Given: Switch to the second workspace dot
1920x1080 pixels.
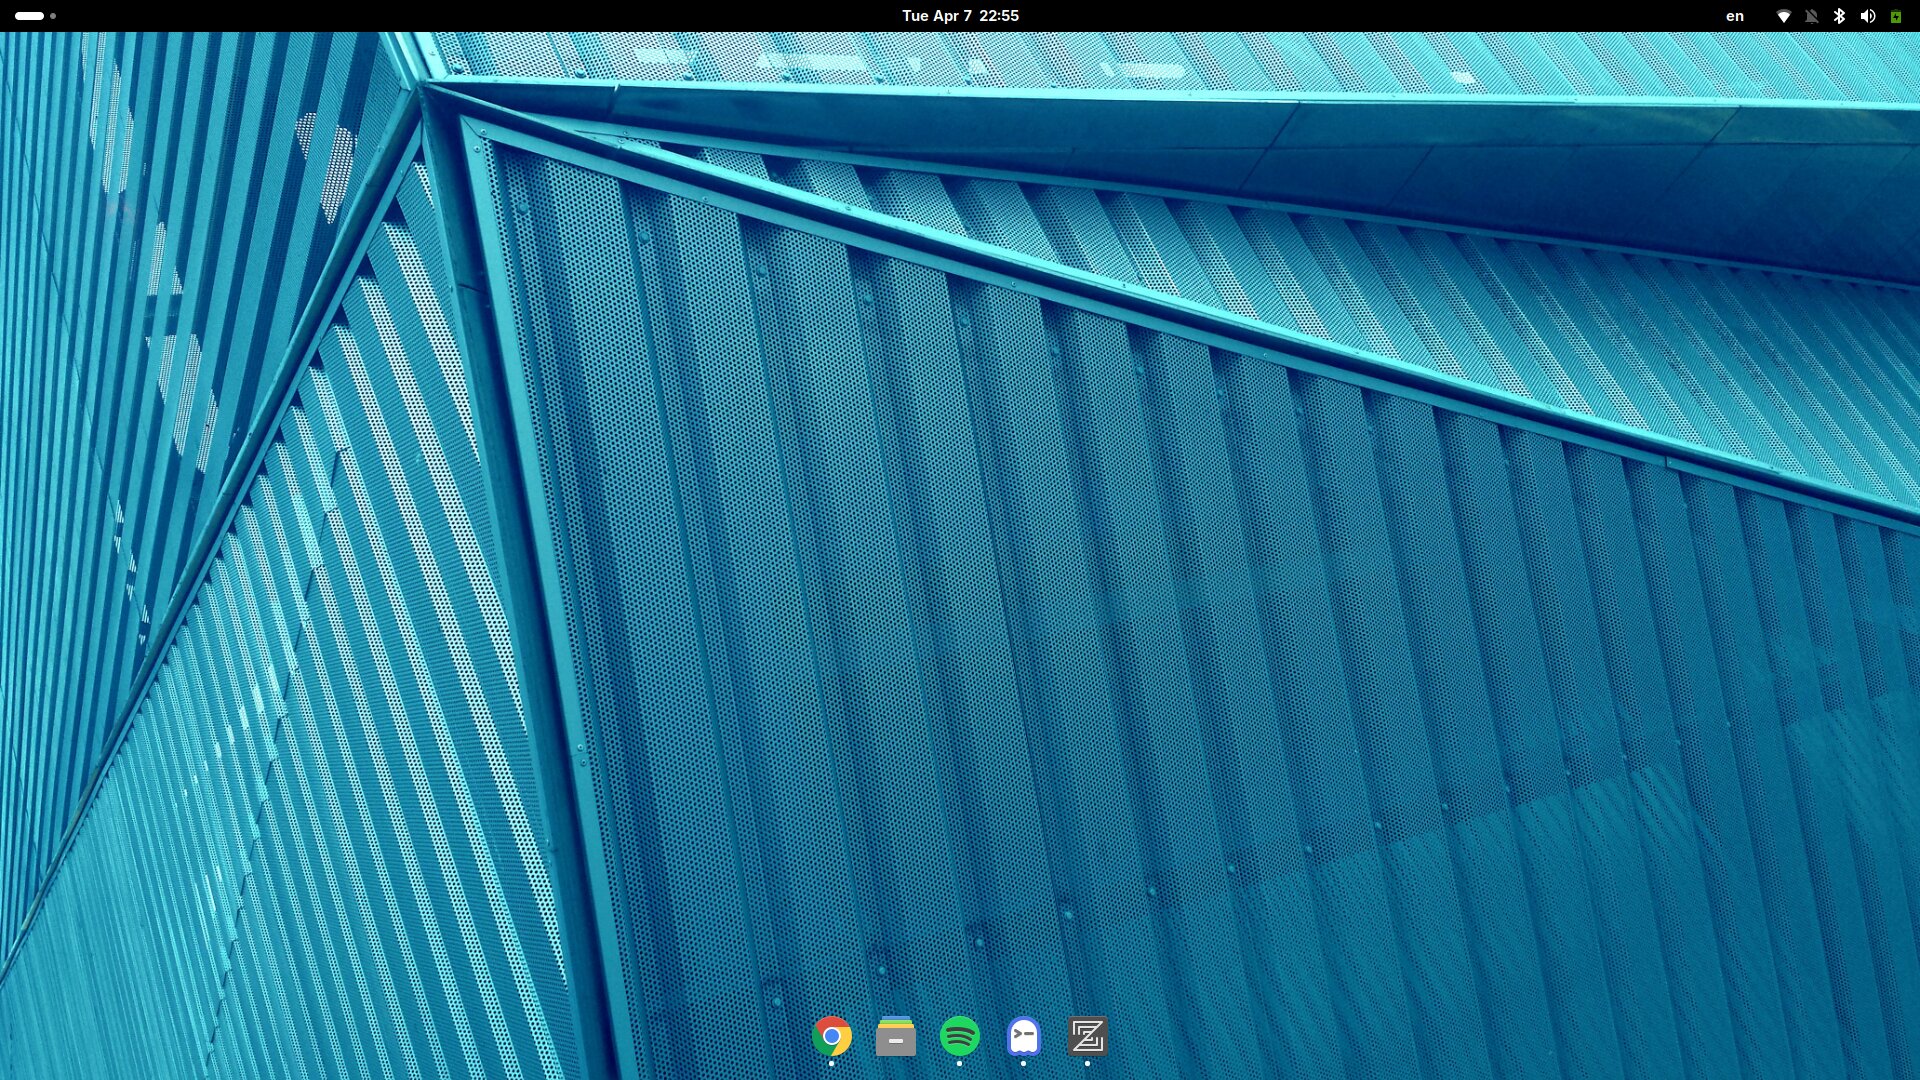Looking at the screenshot, I should tap(53, 16).
